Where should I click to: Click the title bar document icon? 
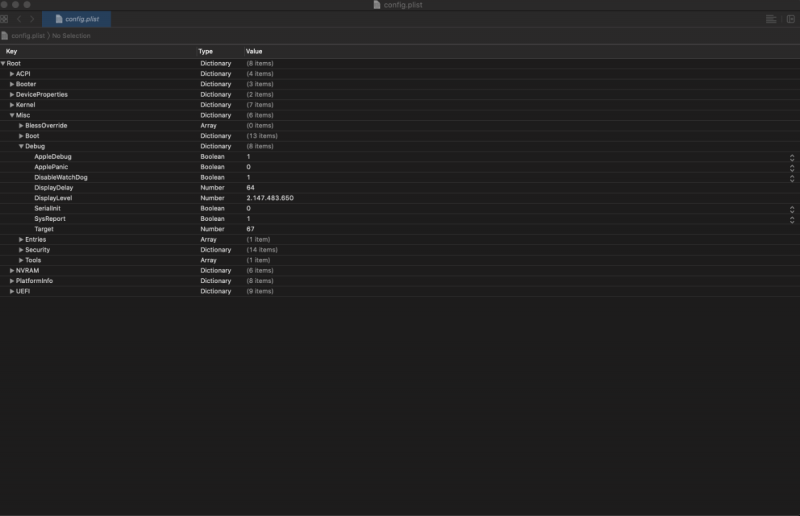[377, 5]
